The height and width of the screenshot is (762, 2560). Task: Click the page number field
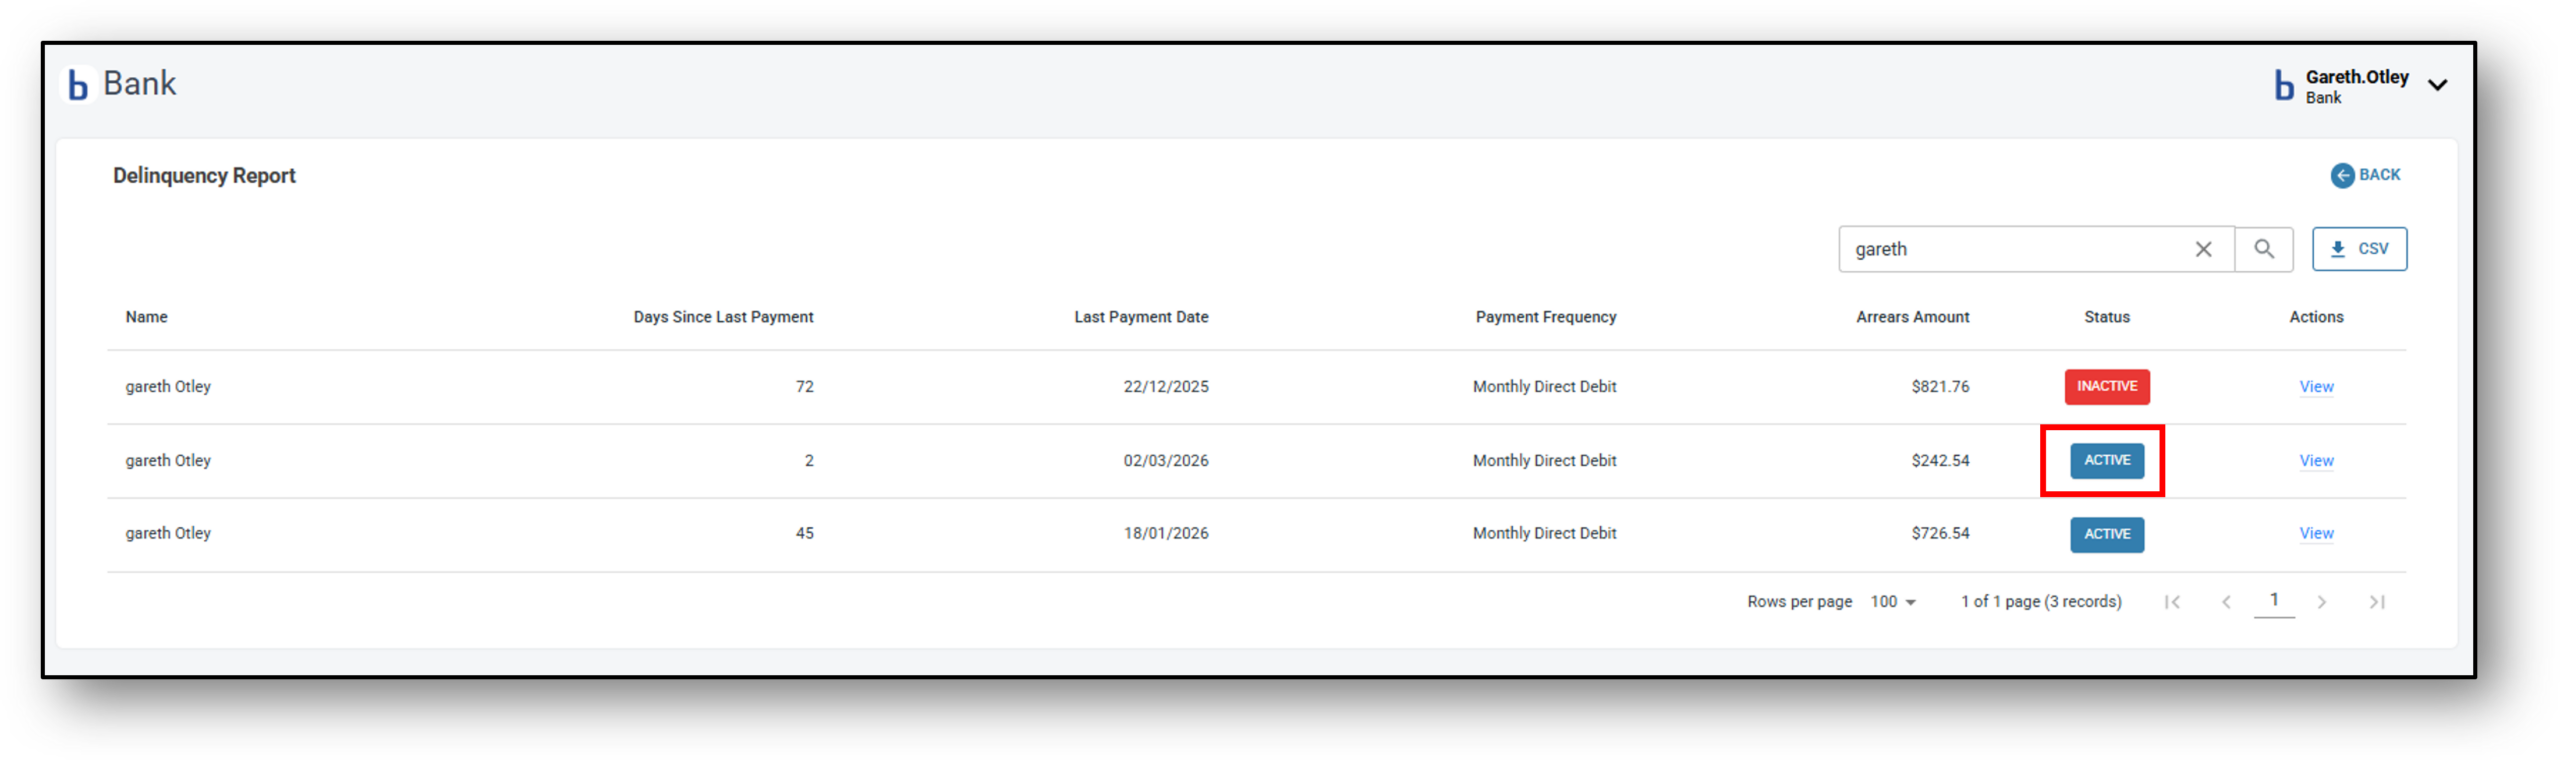(x=2274, y=601)
